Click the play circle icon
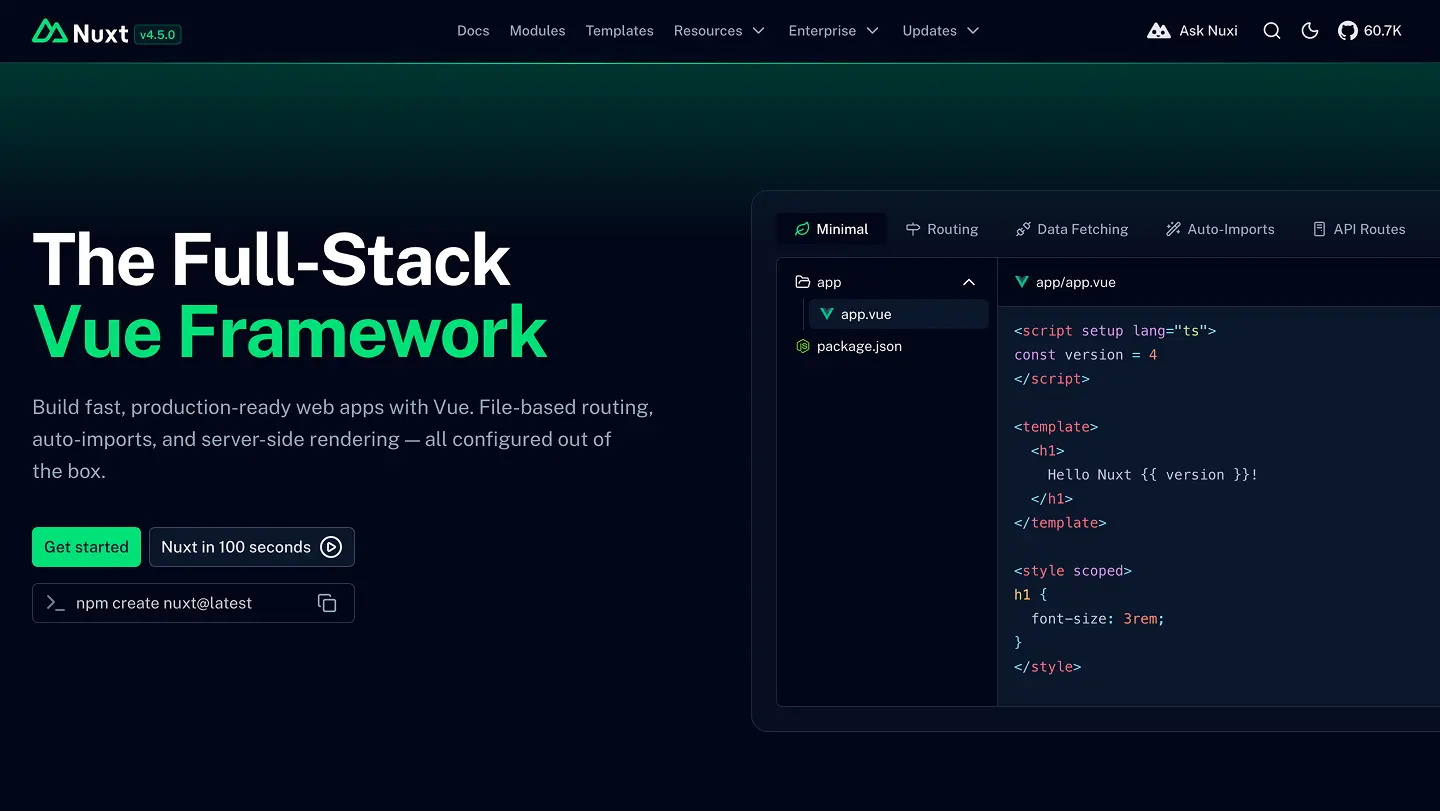Screen dimensions: 1440x811 331,547
